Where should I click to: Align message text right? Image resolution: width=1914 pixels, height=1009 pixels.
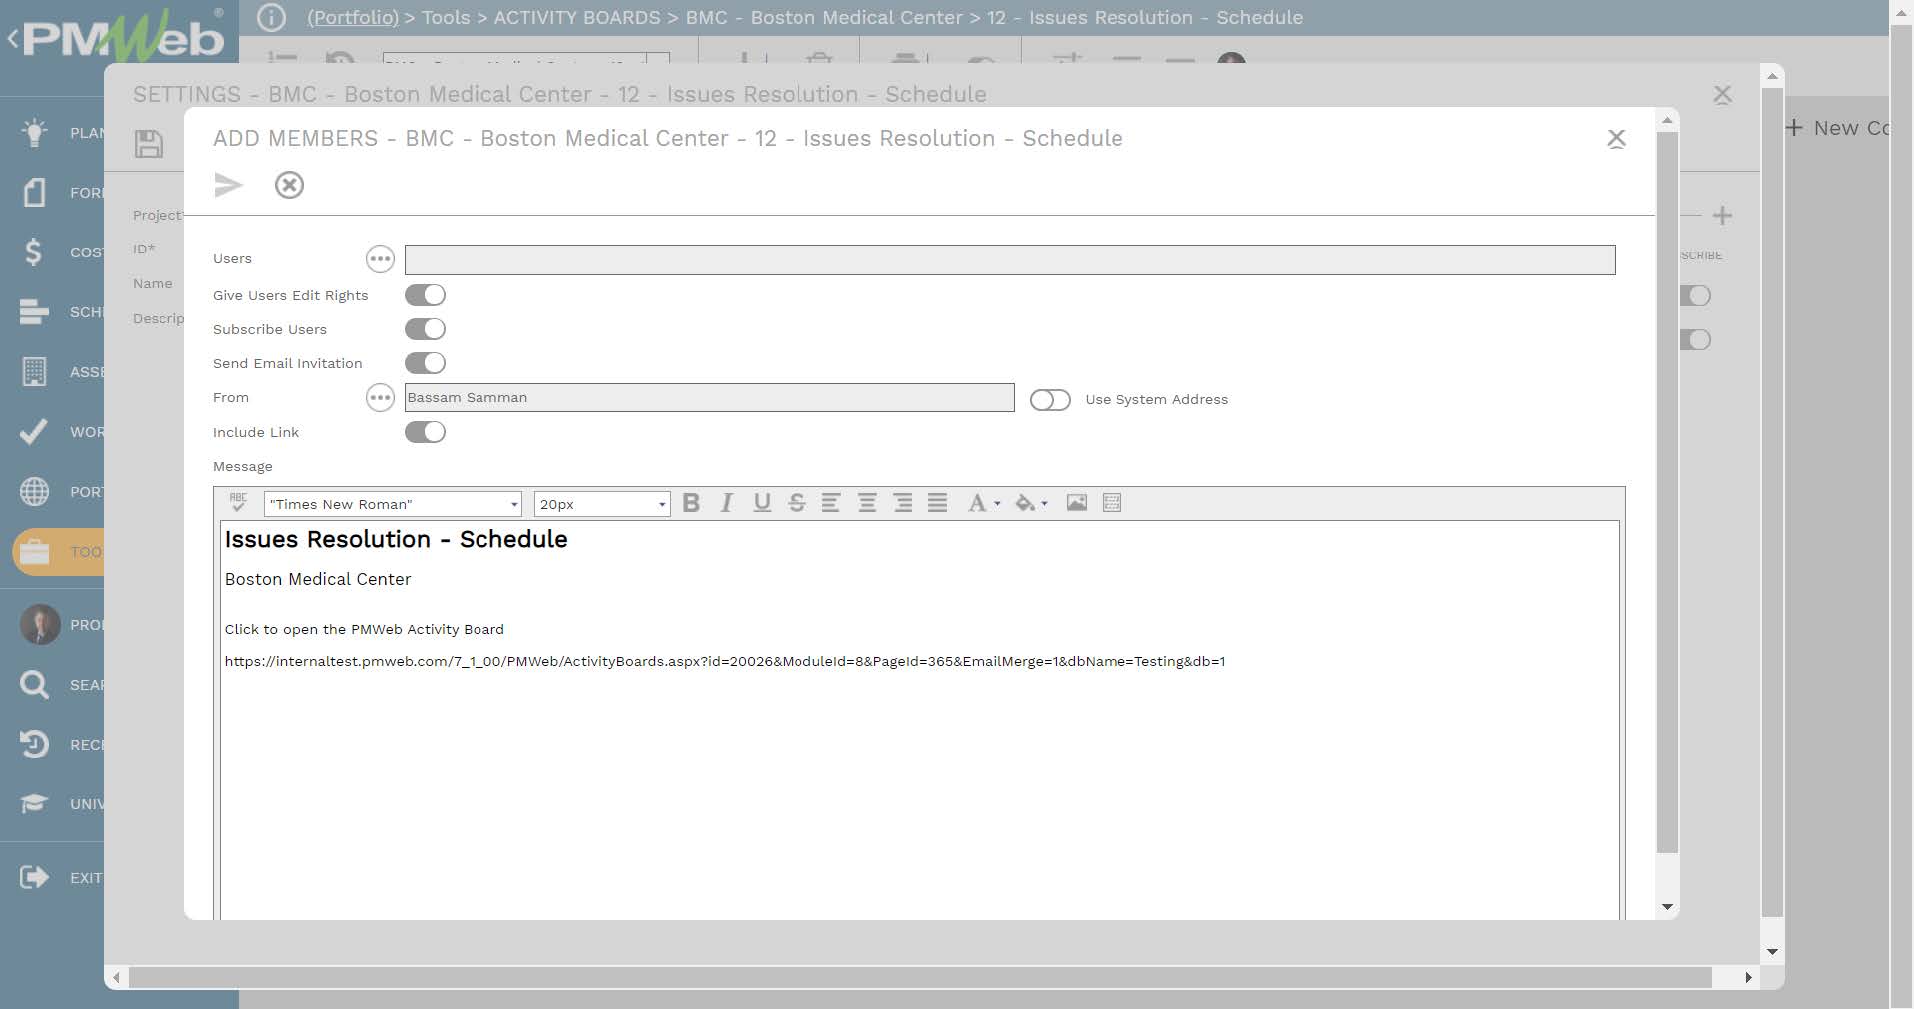point(903,503)
